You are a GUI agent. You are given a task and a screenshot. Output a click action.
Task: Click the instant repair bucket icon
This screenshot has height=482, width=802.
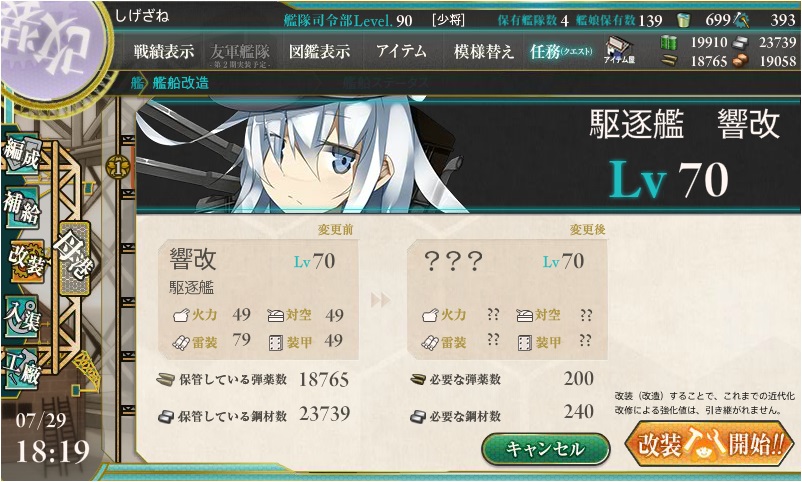coord(683,20)
